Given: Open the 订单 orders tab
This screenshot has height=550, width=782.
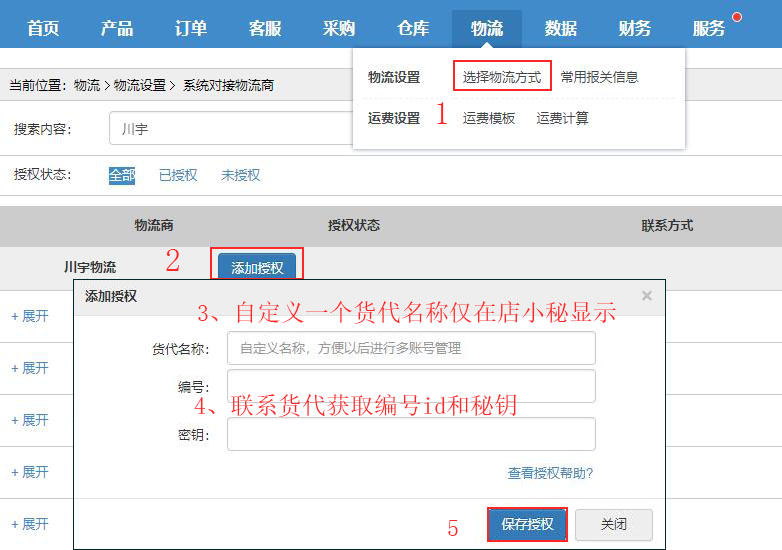Looking at the screenshot, I should [x=191, y=28].
